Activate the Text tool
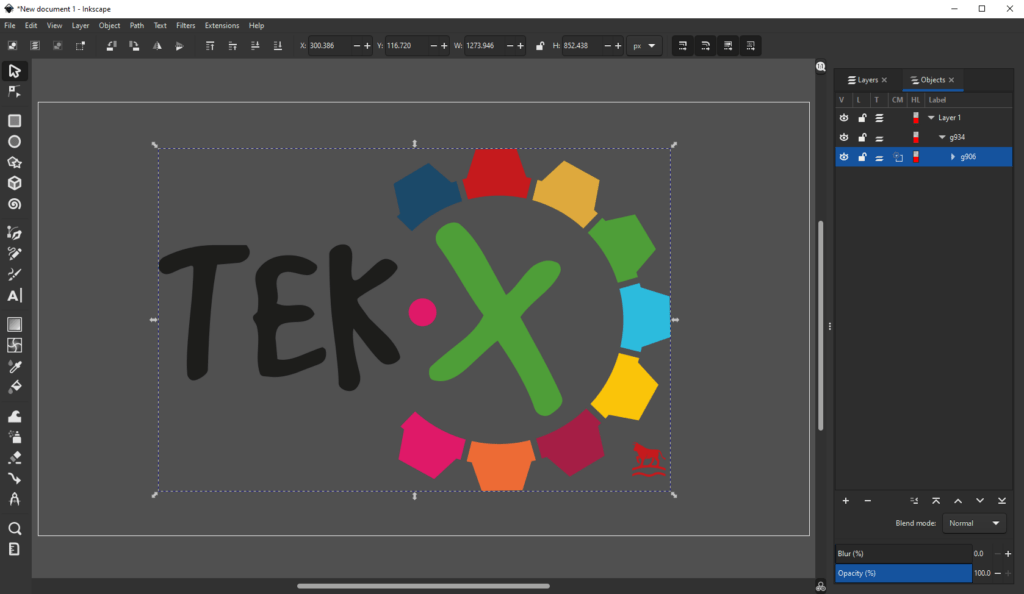 [14, 296]
